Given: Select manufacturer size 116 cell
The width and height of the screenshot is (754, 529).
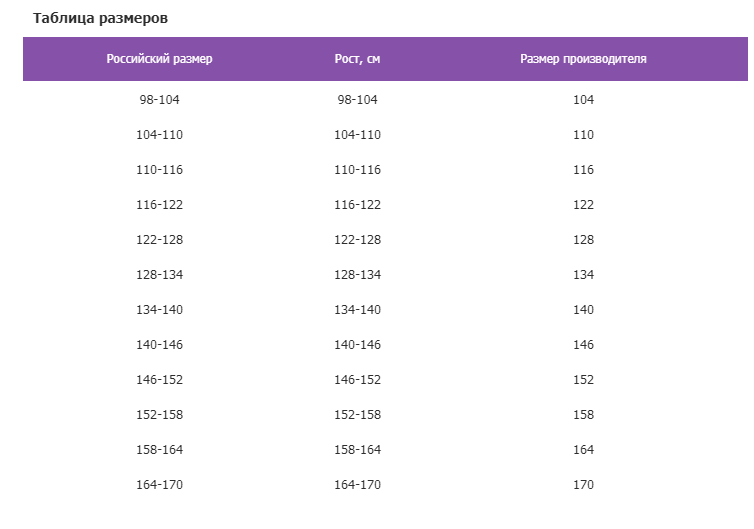Looking at the screenshot, I should coord(583,170).
